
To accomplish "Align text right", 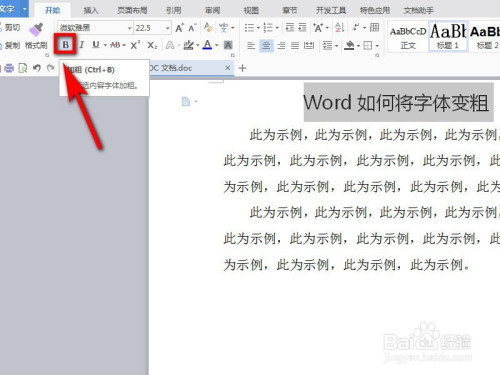I will (x=281, y=45).
